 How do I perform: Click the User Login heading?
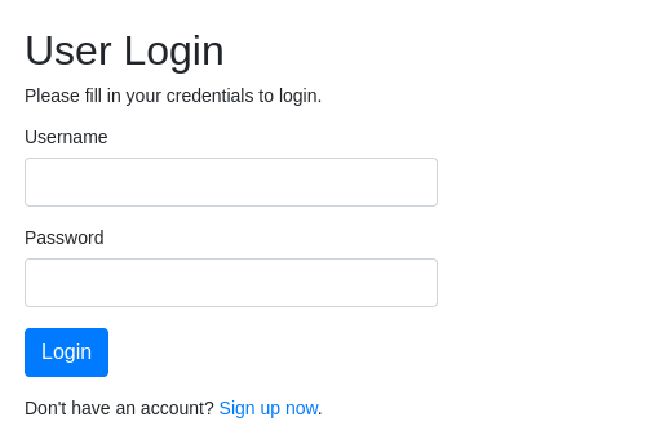pyautogui.click(x=124, y=51)
